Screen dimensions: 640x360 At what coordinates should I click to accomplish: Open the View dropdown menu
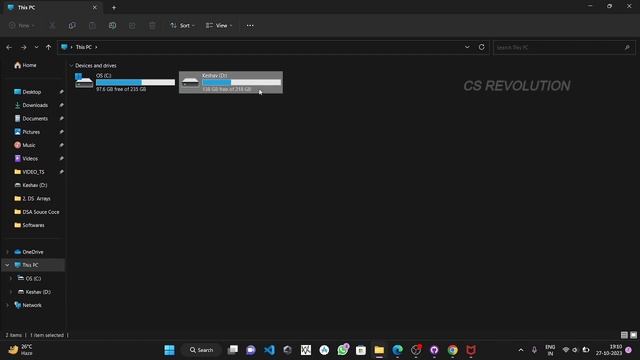point(219,25)
